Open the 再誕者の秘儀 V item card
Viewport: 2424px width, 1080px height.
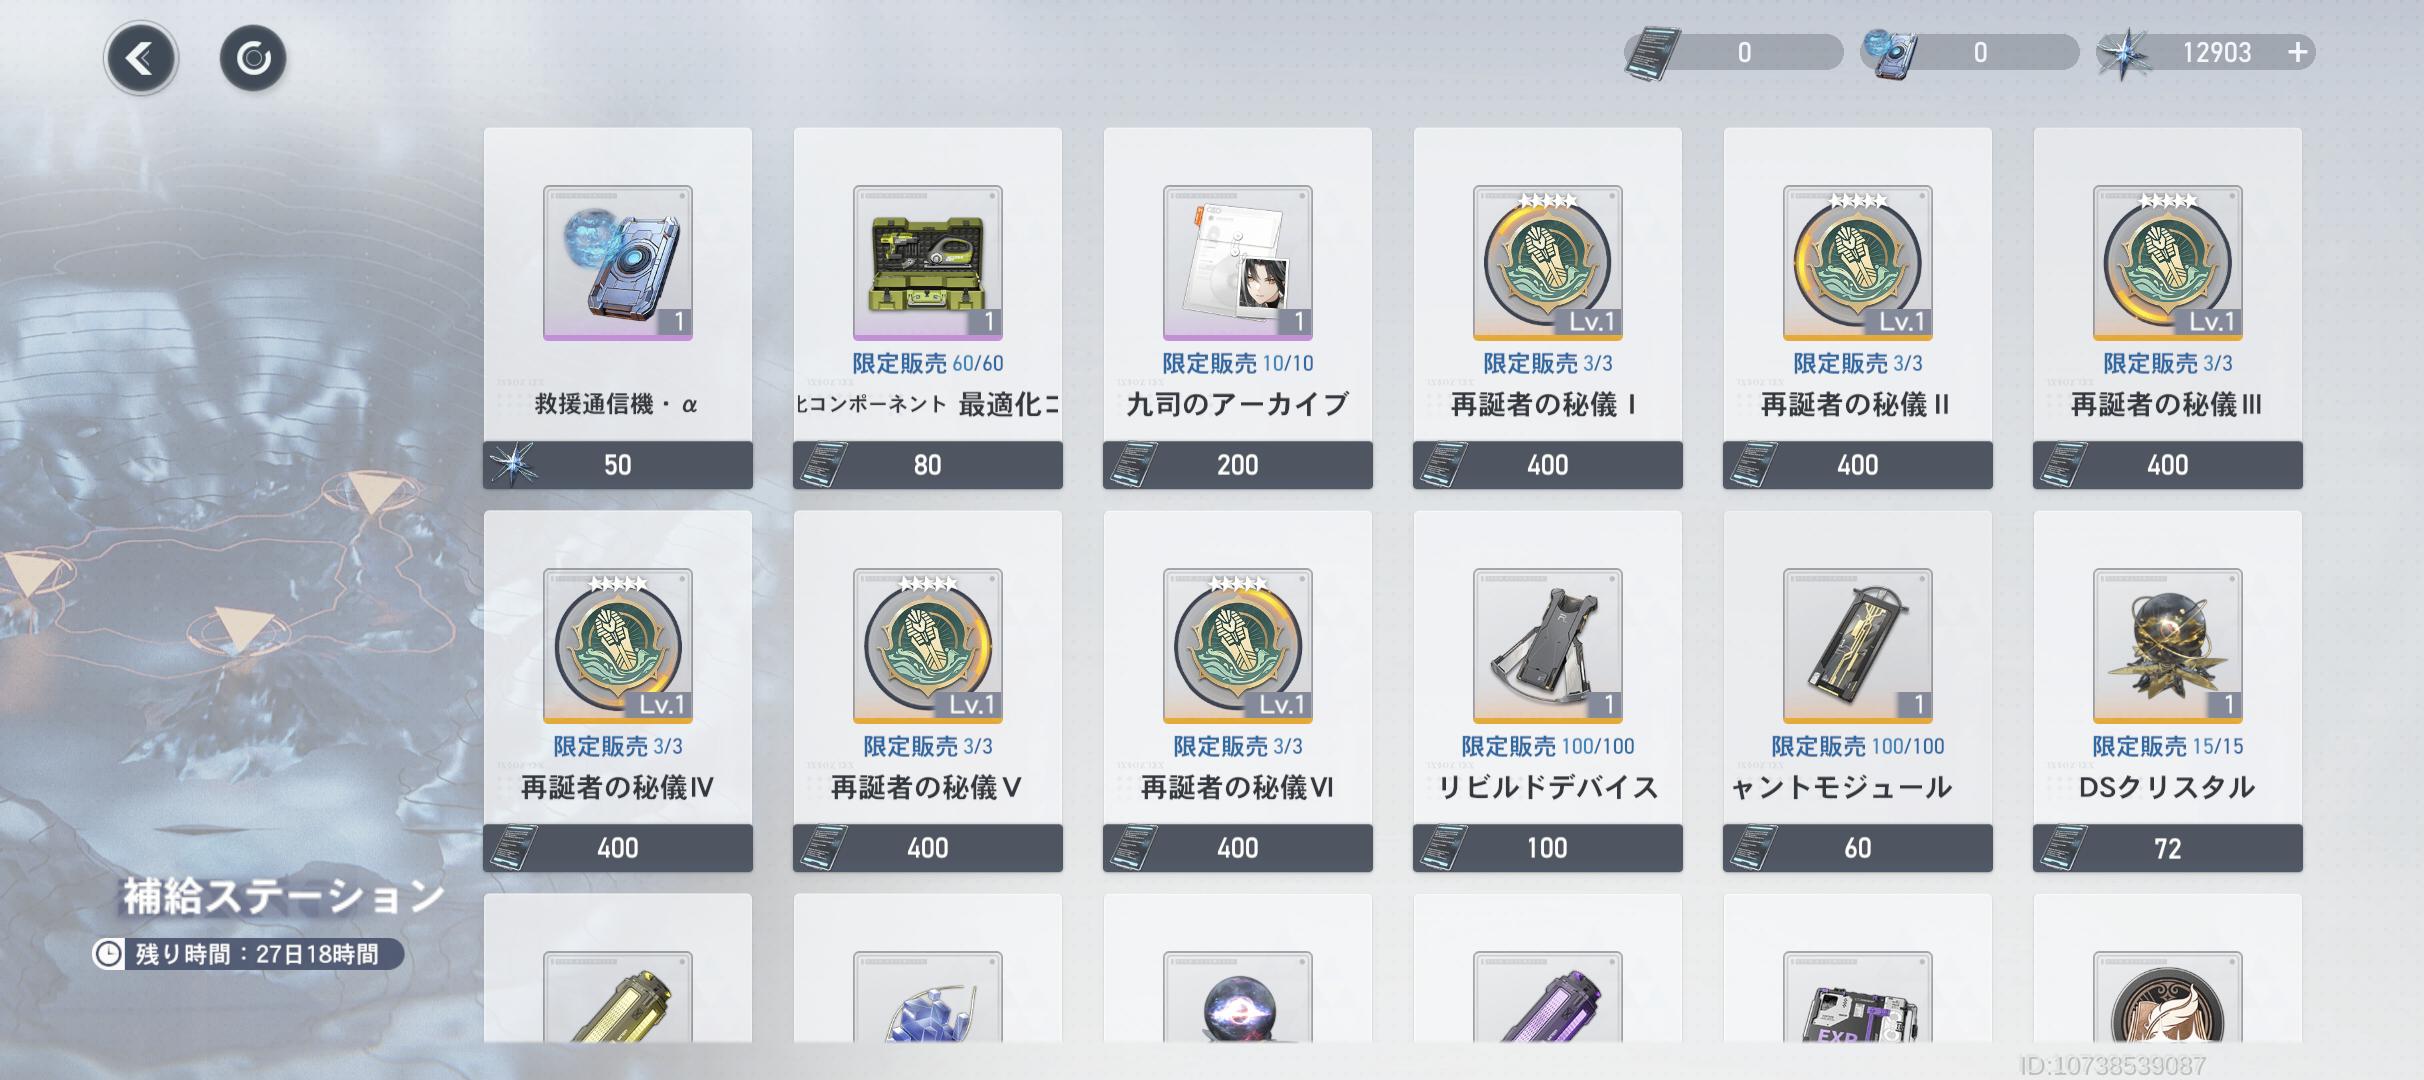[928, 691]
